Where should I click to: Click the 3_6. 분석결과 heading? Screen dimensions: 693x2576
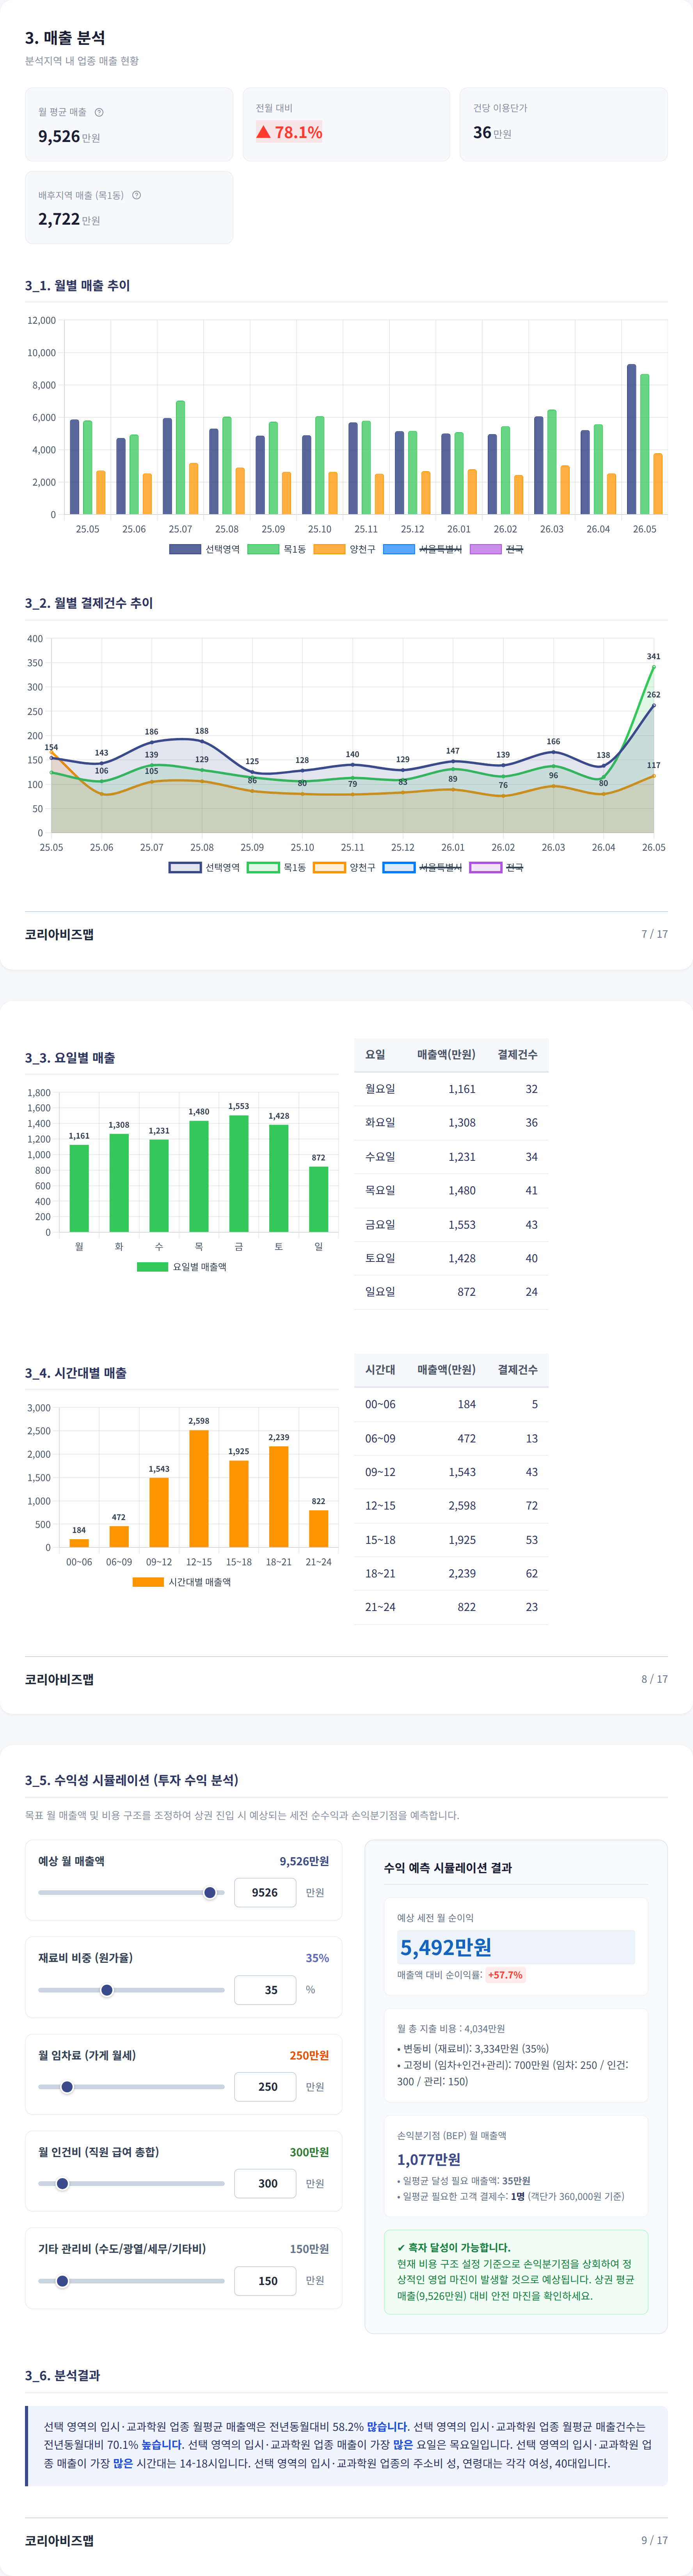tap(62, 2375)
